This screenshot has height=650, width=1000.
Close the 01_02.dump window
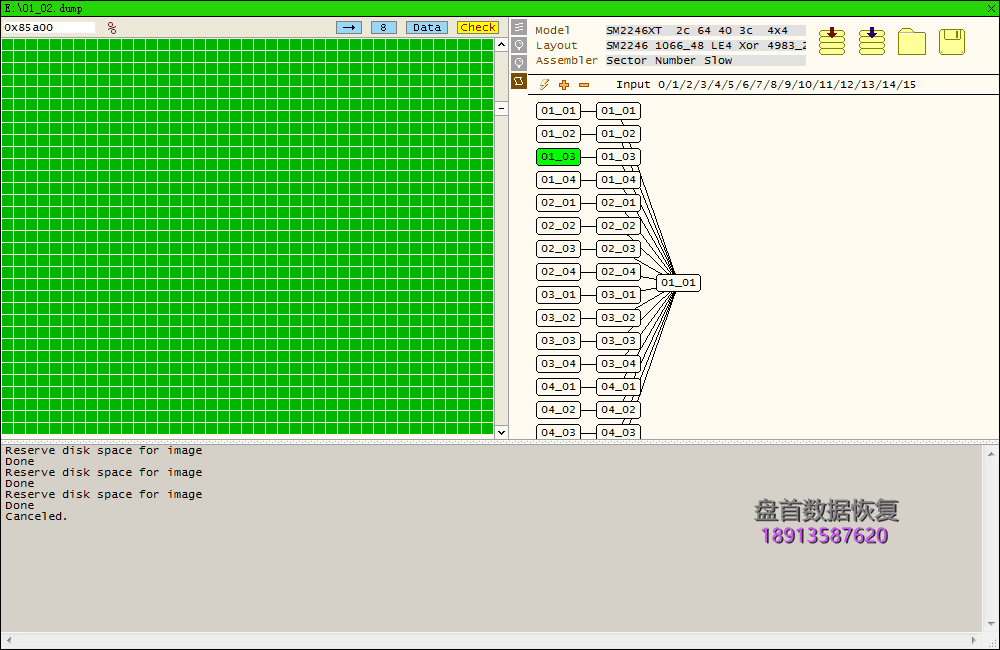click(x=991, y=8)
